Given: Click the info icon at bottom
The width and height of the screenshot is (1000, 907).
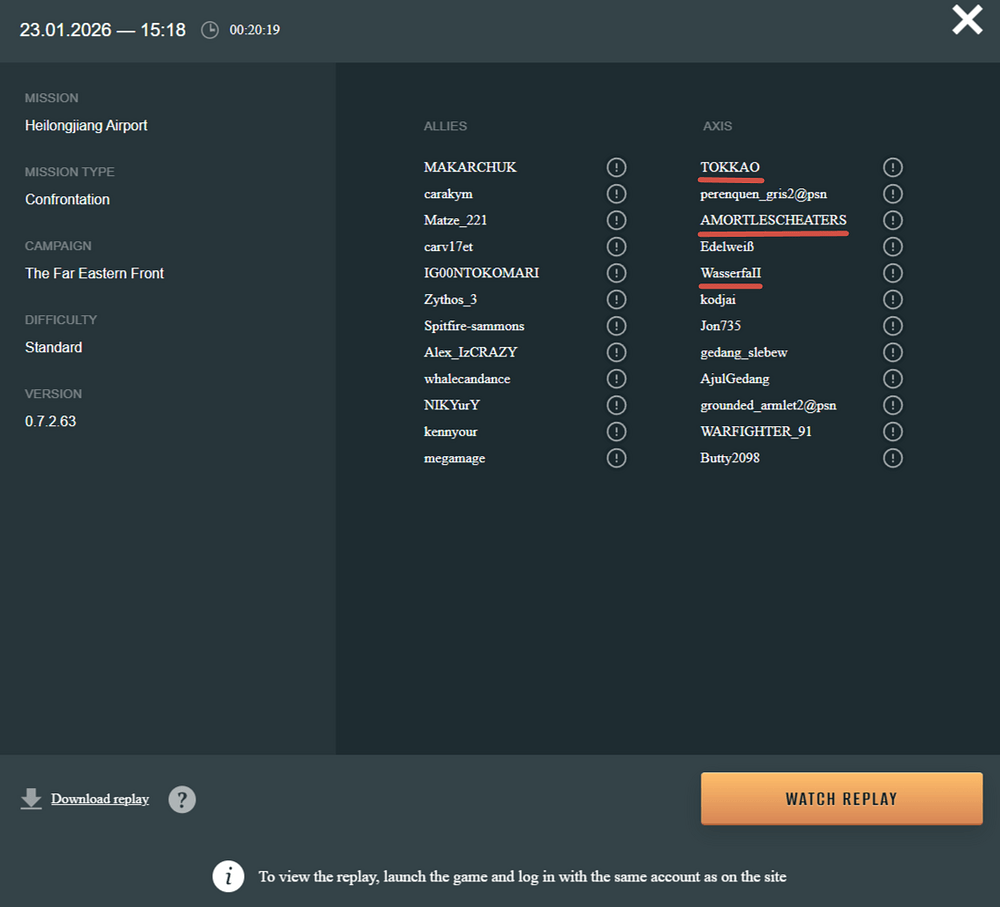Looking at the screenshot, I should (229, 876).
